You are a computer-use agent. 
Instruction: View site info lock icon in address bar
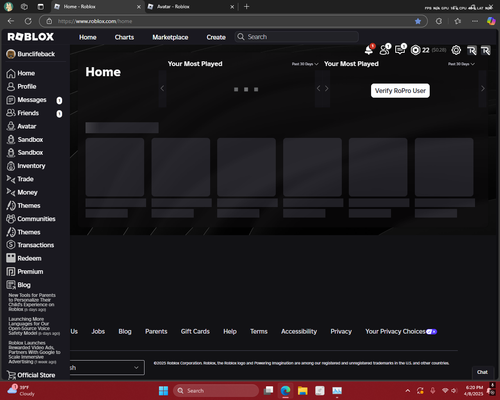[49, 21]
